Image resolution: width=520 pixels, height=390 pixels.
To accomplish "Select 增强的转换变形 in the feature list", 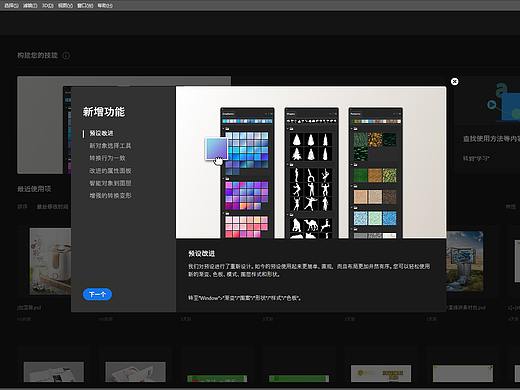I will [110, 195].
